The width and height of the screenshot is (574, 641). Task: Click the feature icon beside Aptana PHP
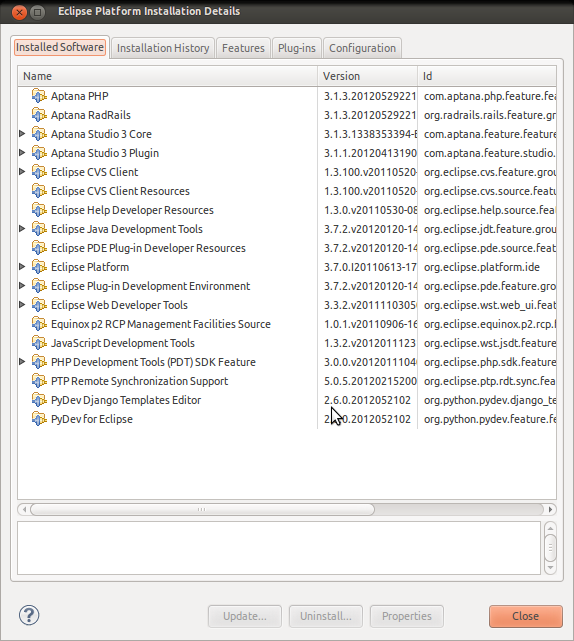39,96
